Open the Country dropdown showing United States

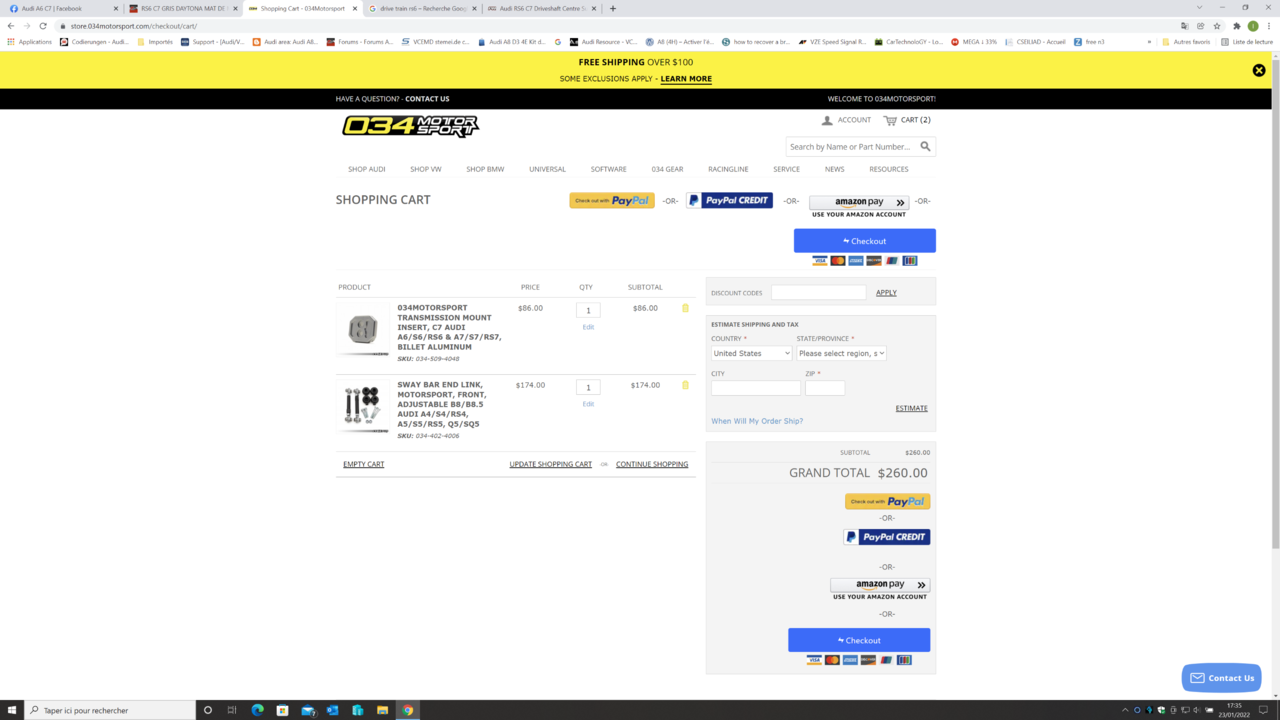[x=750, y=353]
